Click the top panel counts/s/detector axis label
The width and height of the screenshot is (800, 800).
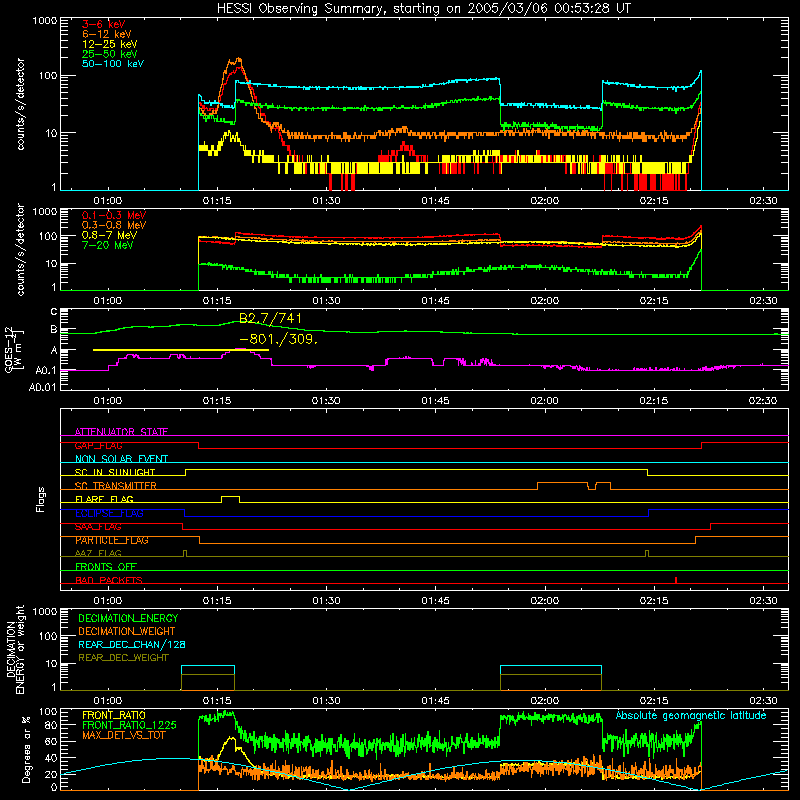point(21,104)
